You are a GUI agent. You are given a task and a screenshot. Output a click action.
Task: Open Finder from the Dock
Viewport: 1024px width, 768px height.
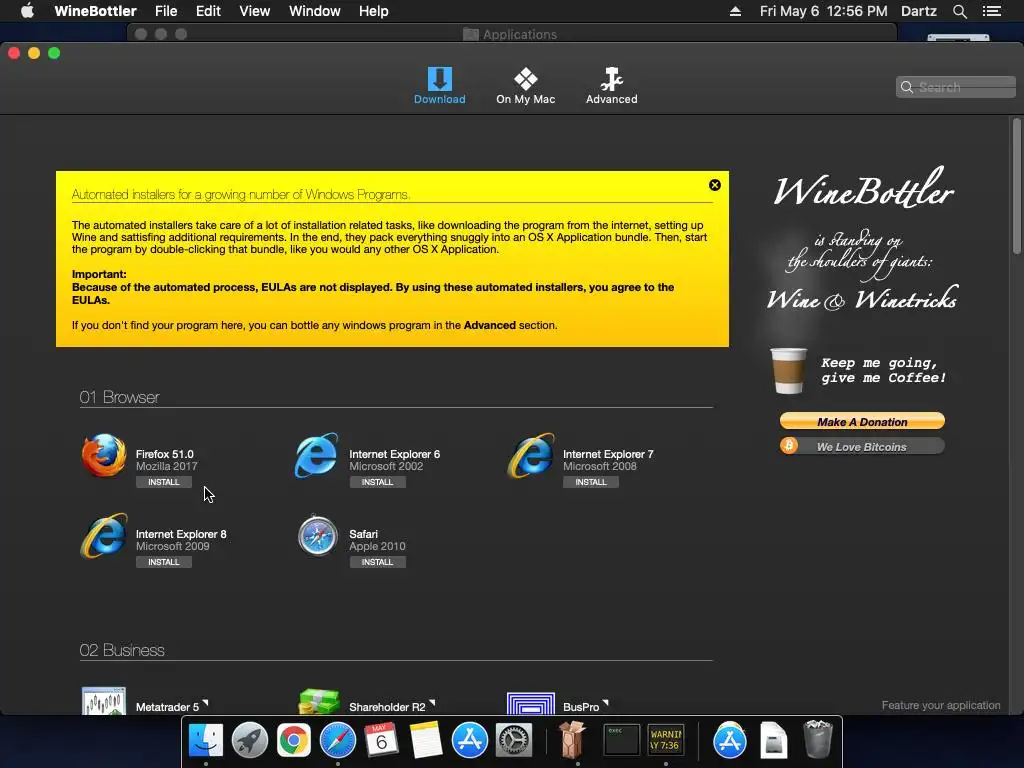206,741
